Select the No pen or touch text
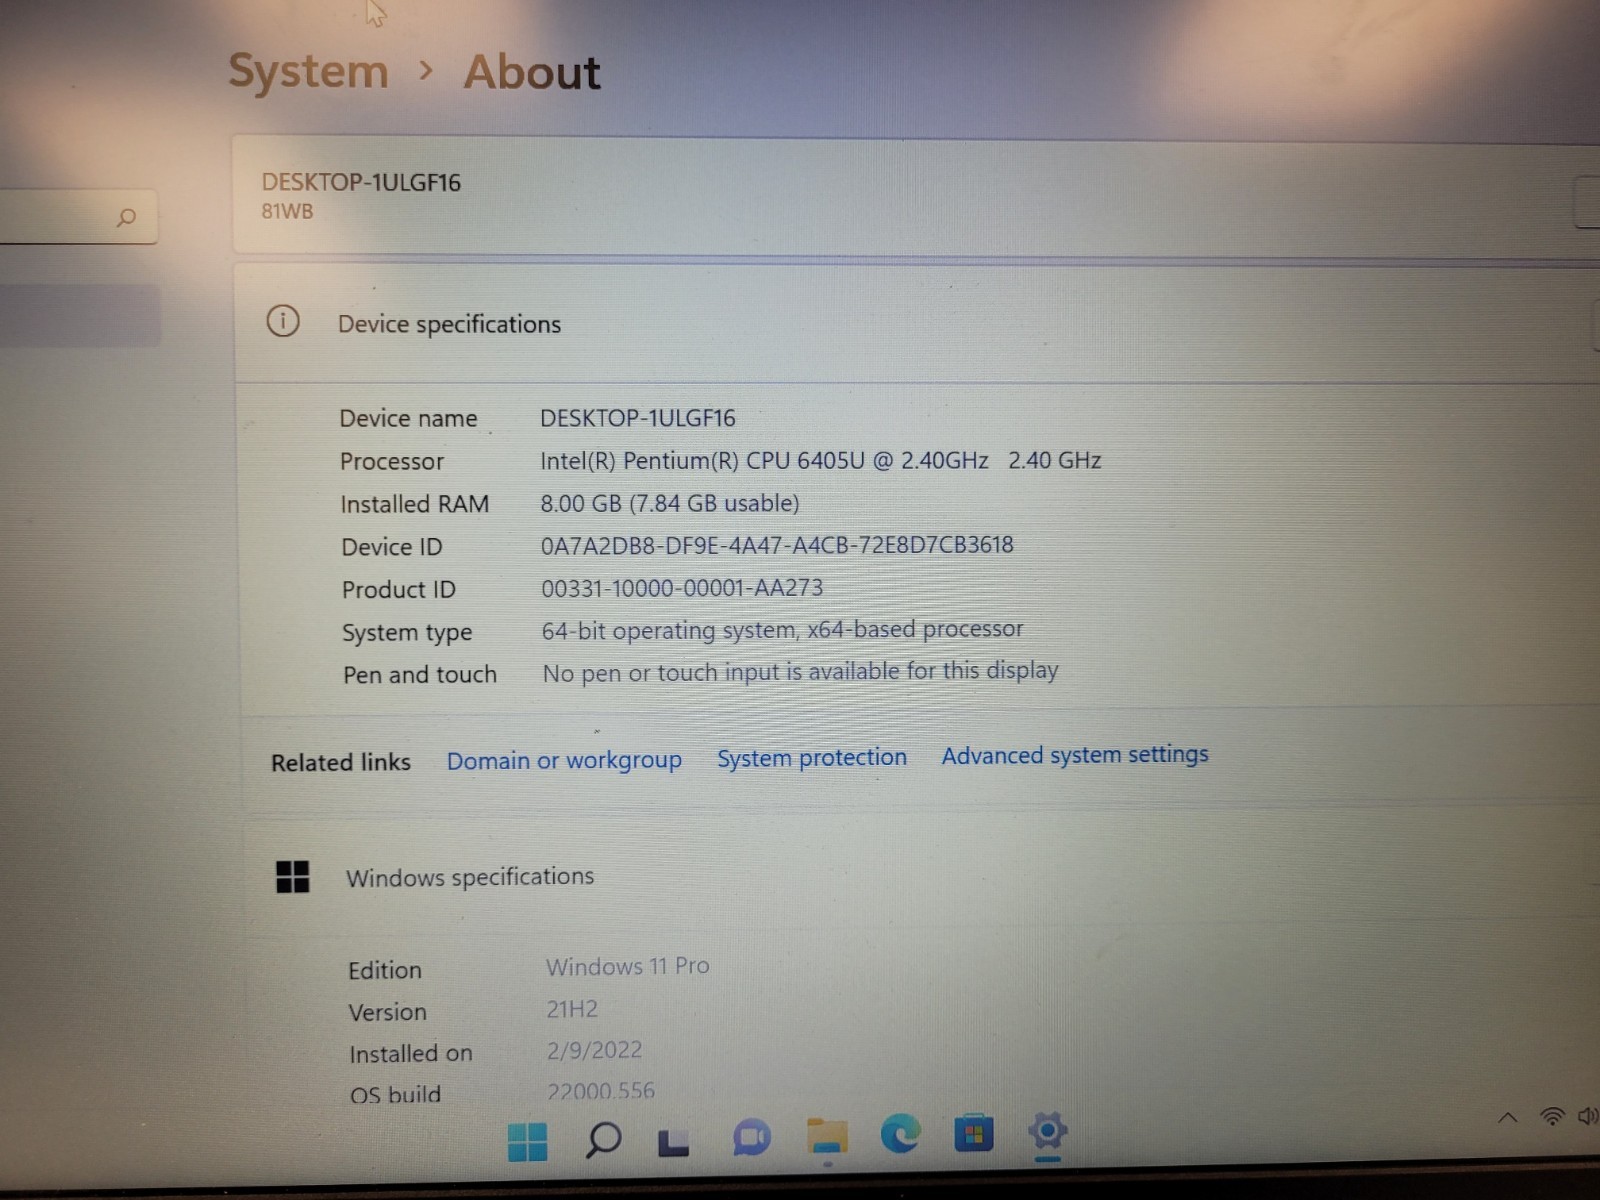This screenshot has height=1200, width=1600. tap(800, 672)
